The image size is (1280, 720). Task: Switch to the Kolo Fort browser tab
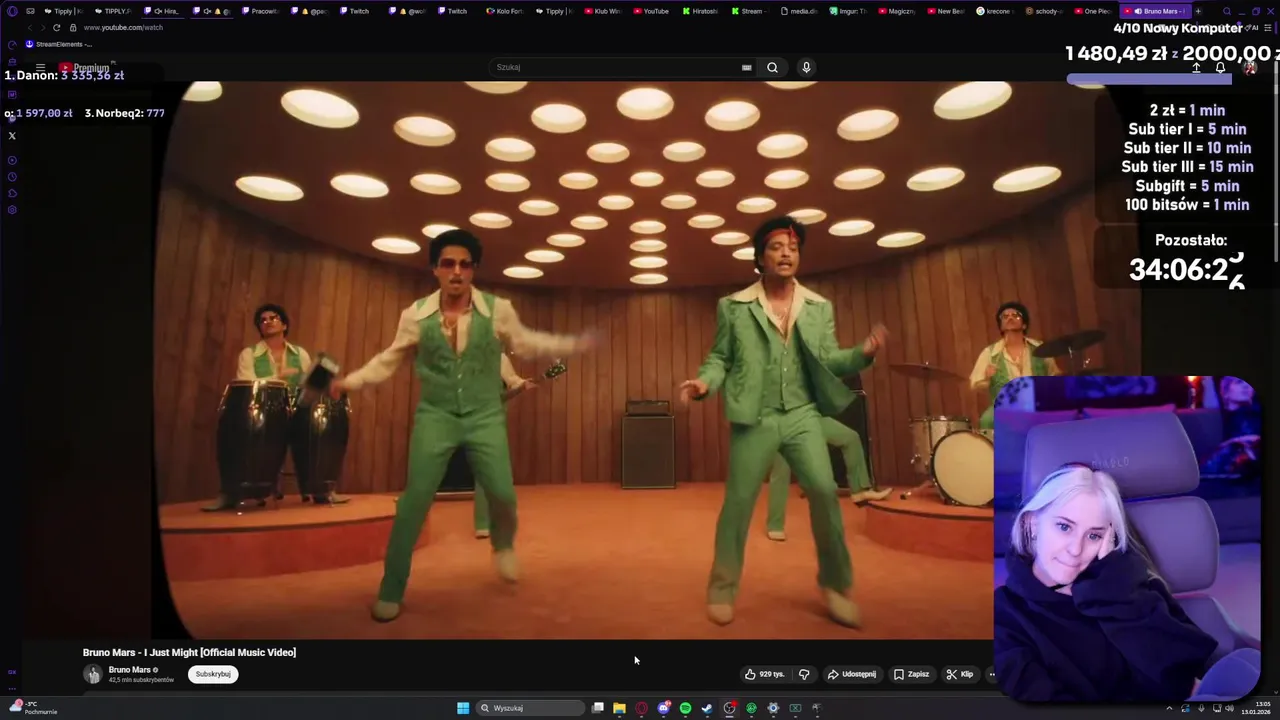tap(504, 11)
